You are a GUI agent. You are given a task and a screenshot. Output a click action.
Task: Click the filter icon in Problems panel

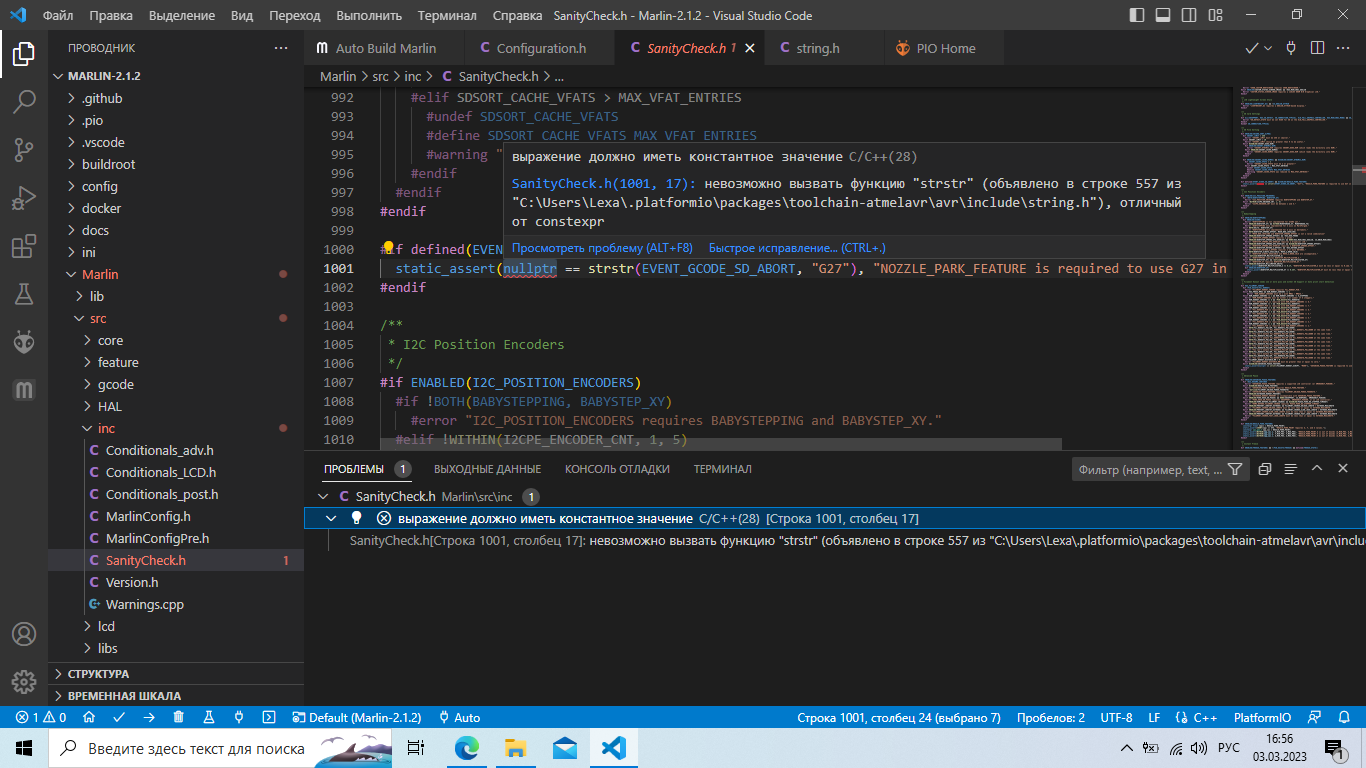point(1235,469)
